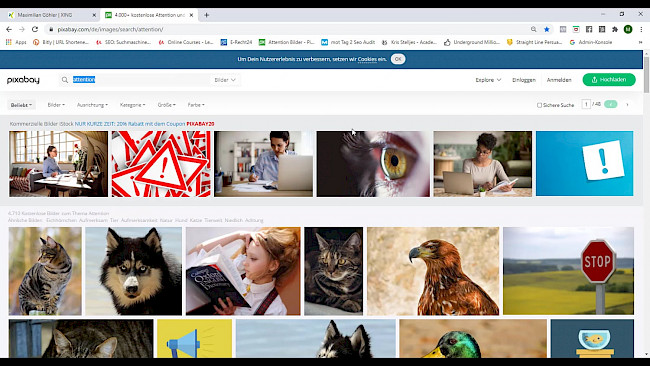The height and width of the screenshot is (366, 650).
Task: Click the Pixabay logo
Action: point(23,80)
